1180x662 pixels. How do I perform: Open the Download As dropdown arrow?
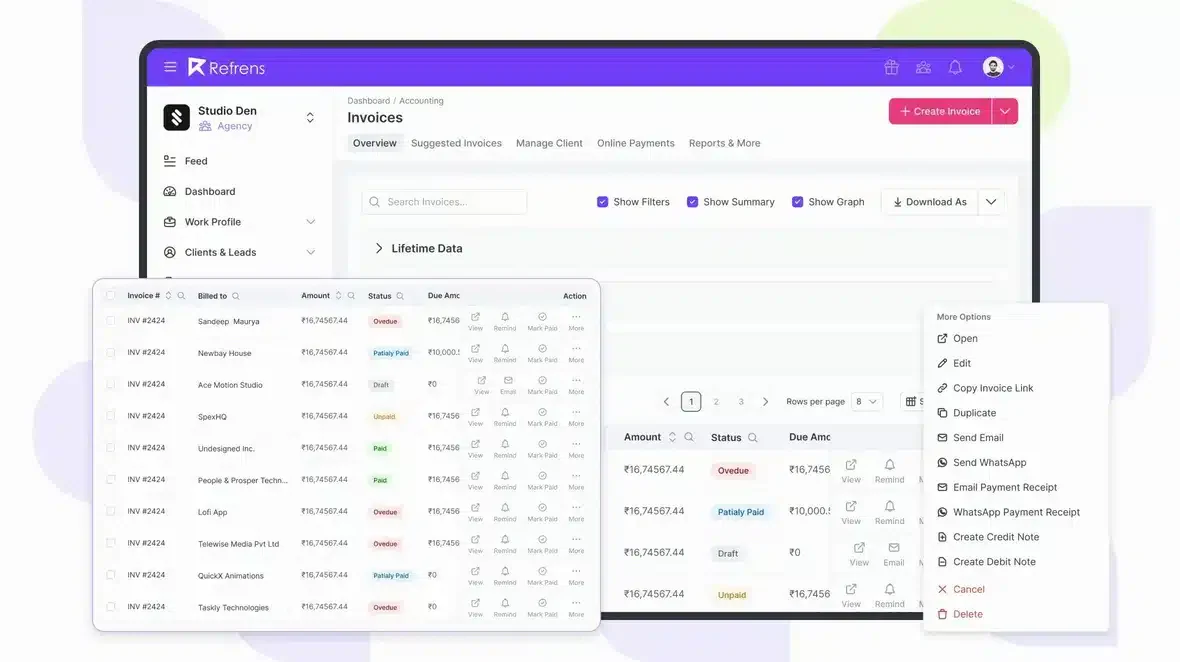point(991,202)
